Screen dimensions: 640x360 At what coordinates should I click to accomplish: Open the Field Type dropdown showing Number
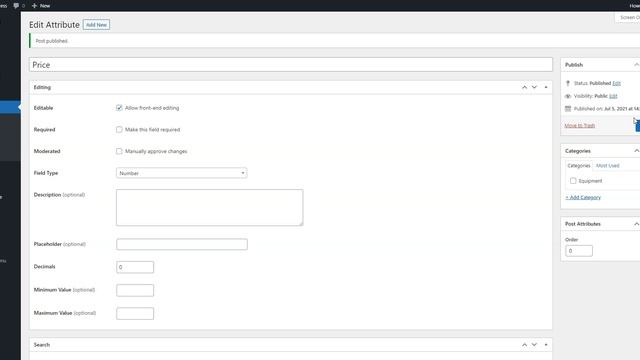[182, 173]
